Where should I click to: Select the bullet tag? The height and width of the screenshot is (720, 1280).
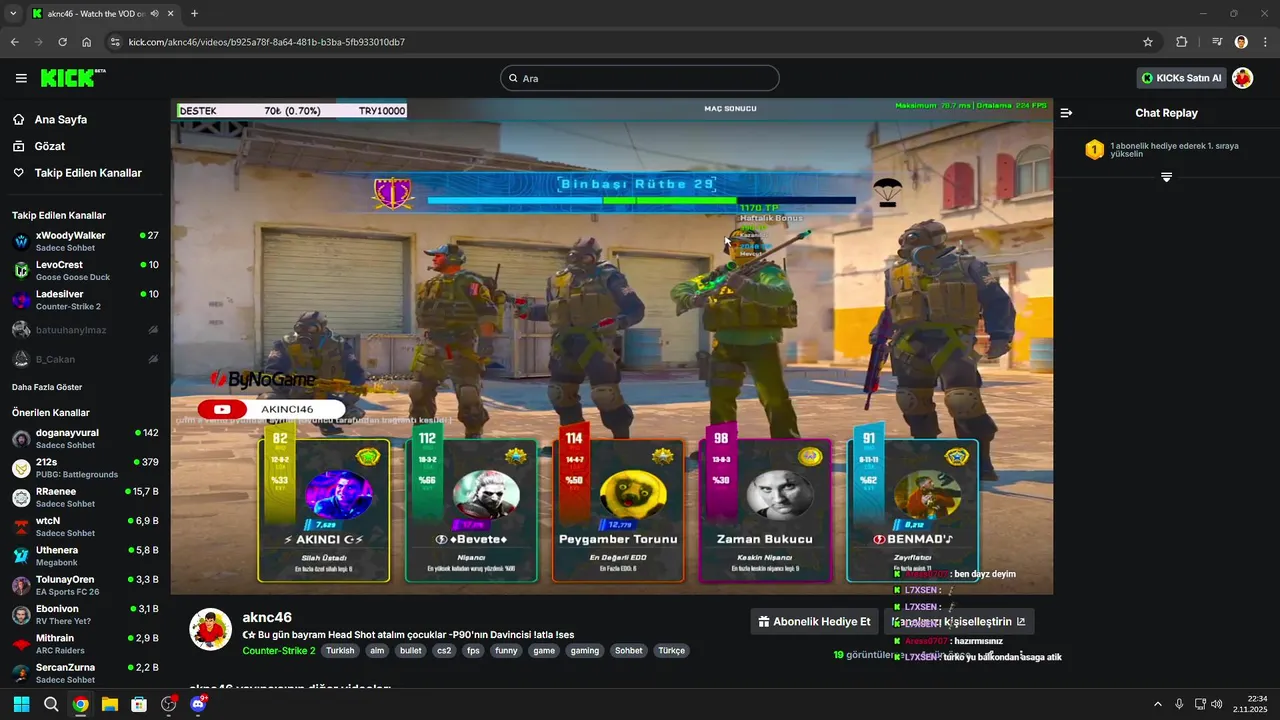[x=410, y=650]
